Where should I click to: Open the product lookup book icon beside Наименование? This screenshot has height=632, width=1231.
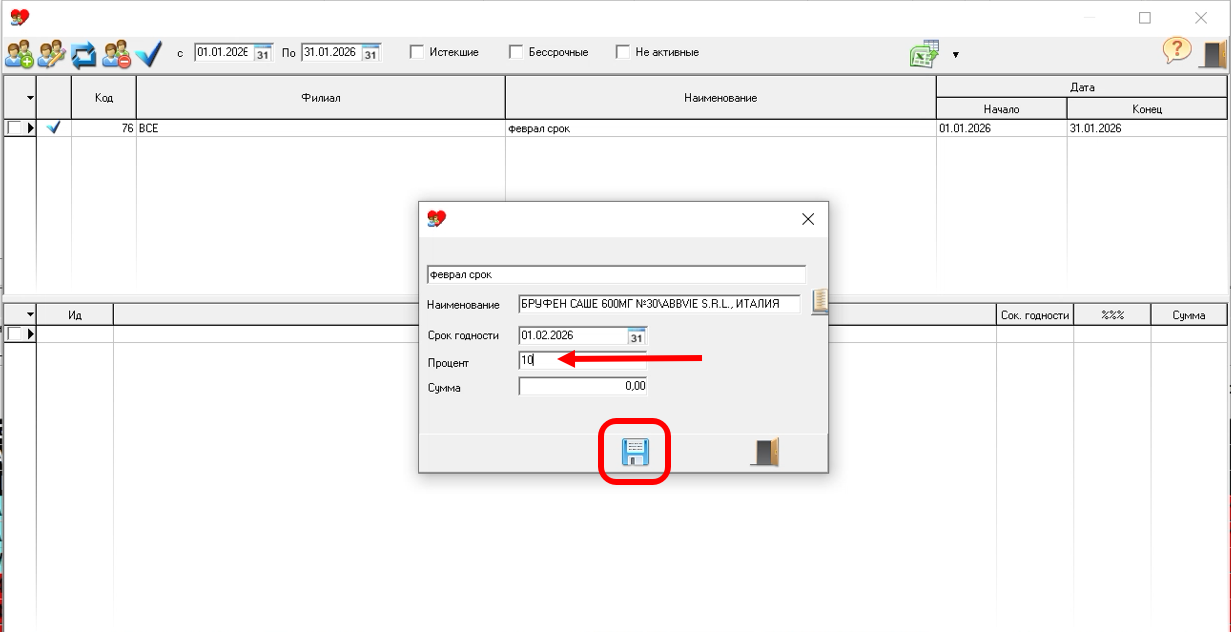pos(820,302)
